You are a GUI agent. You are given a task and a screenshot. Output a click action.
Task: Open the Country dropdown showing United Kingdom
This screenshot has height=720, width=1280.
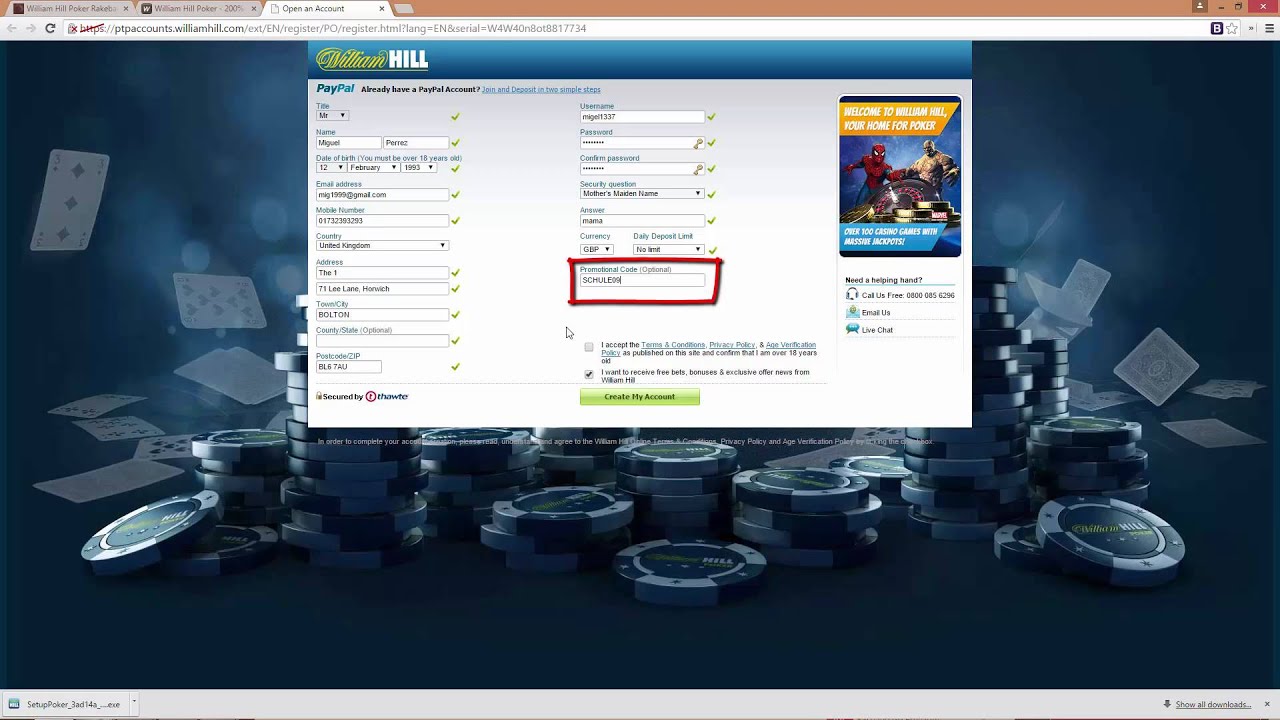click(381, 246)
